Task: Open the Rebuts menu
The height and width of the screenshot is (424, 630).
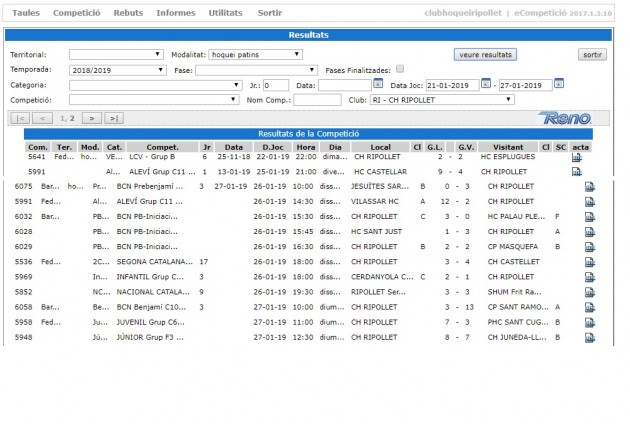Action: click(x=128, y=13)
